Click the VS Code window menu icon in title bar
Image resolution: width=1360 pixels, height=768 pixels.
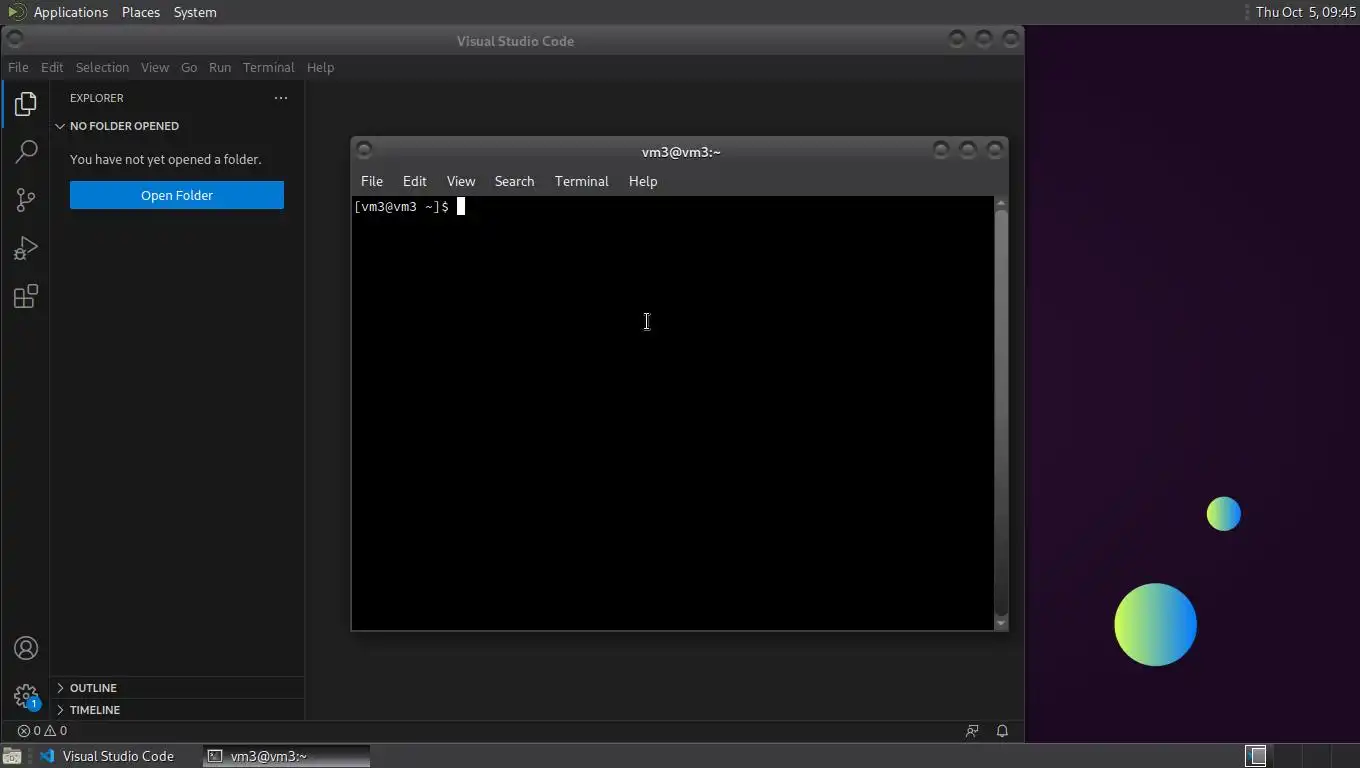pos(14,39)
